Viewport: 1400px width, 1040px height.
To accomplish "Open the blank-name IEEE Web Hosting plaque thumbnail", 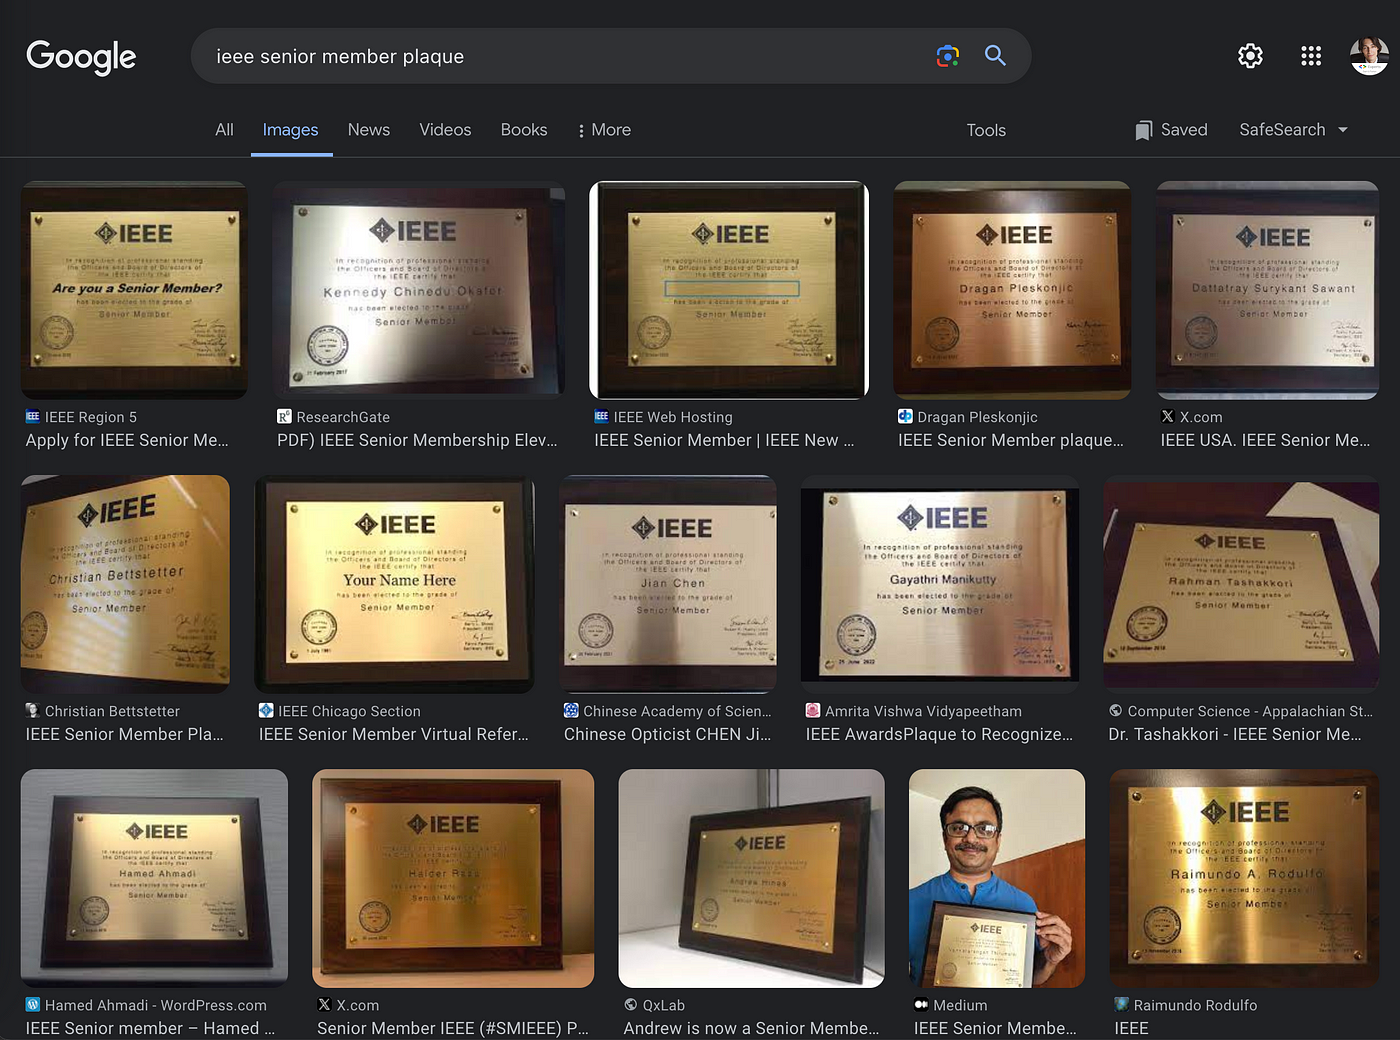I will coord(729,290).
